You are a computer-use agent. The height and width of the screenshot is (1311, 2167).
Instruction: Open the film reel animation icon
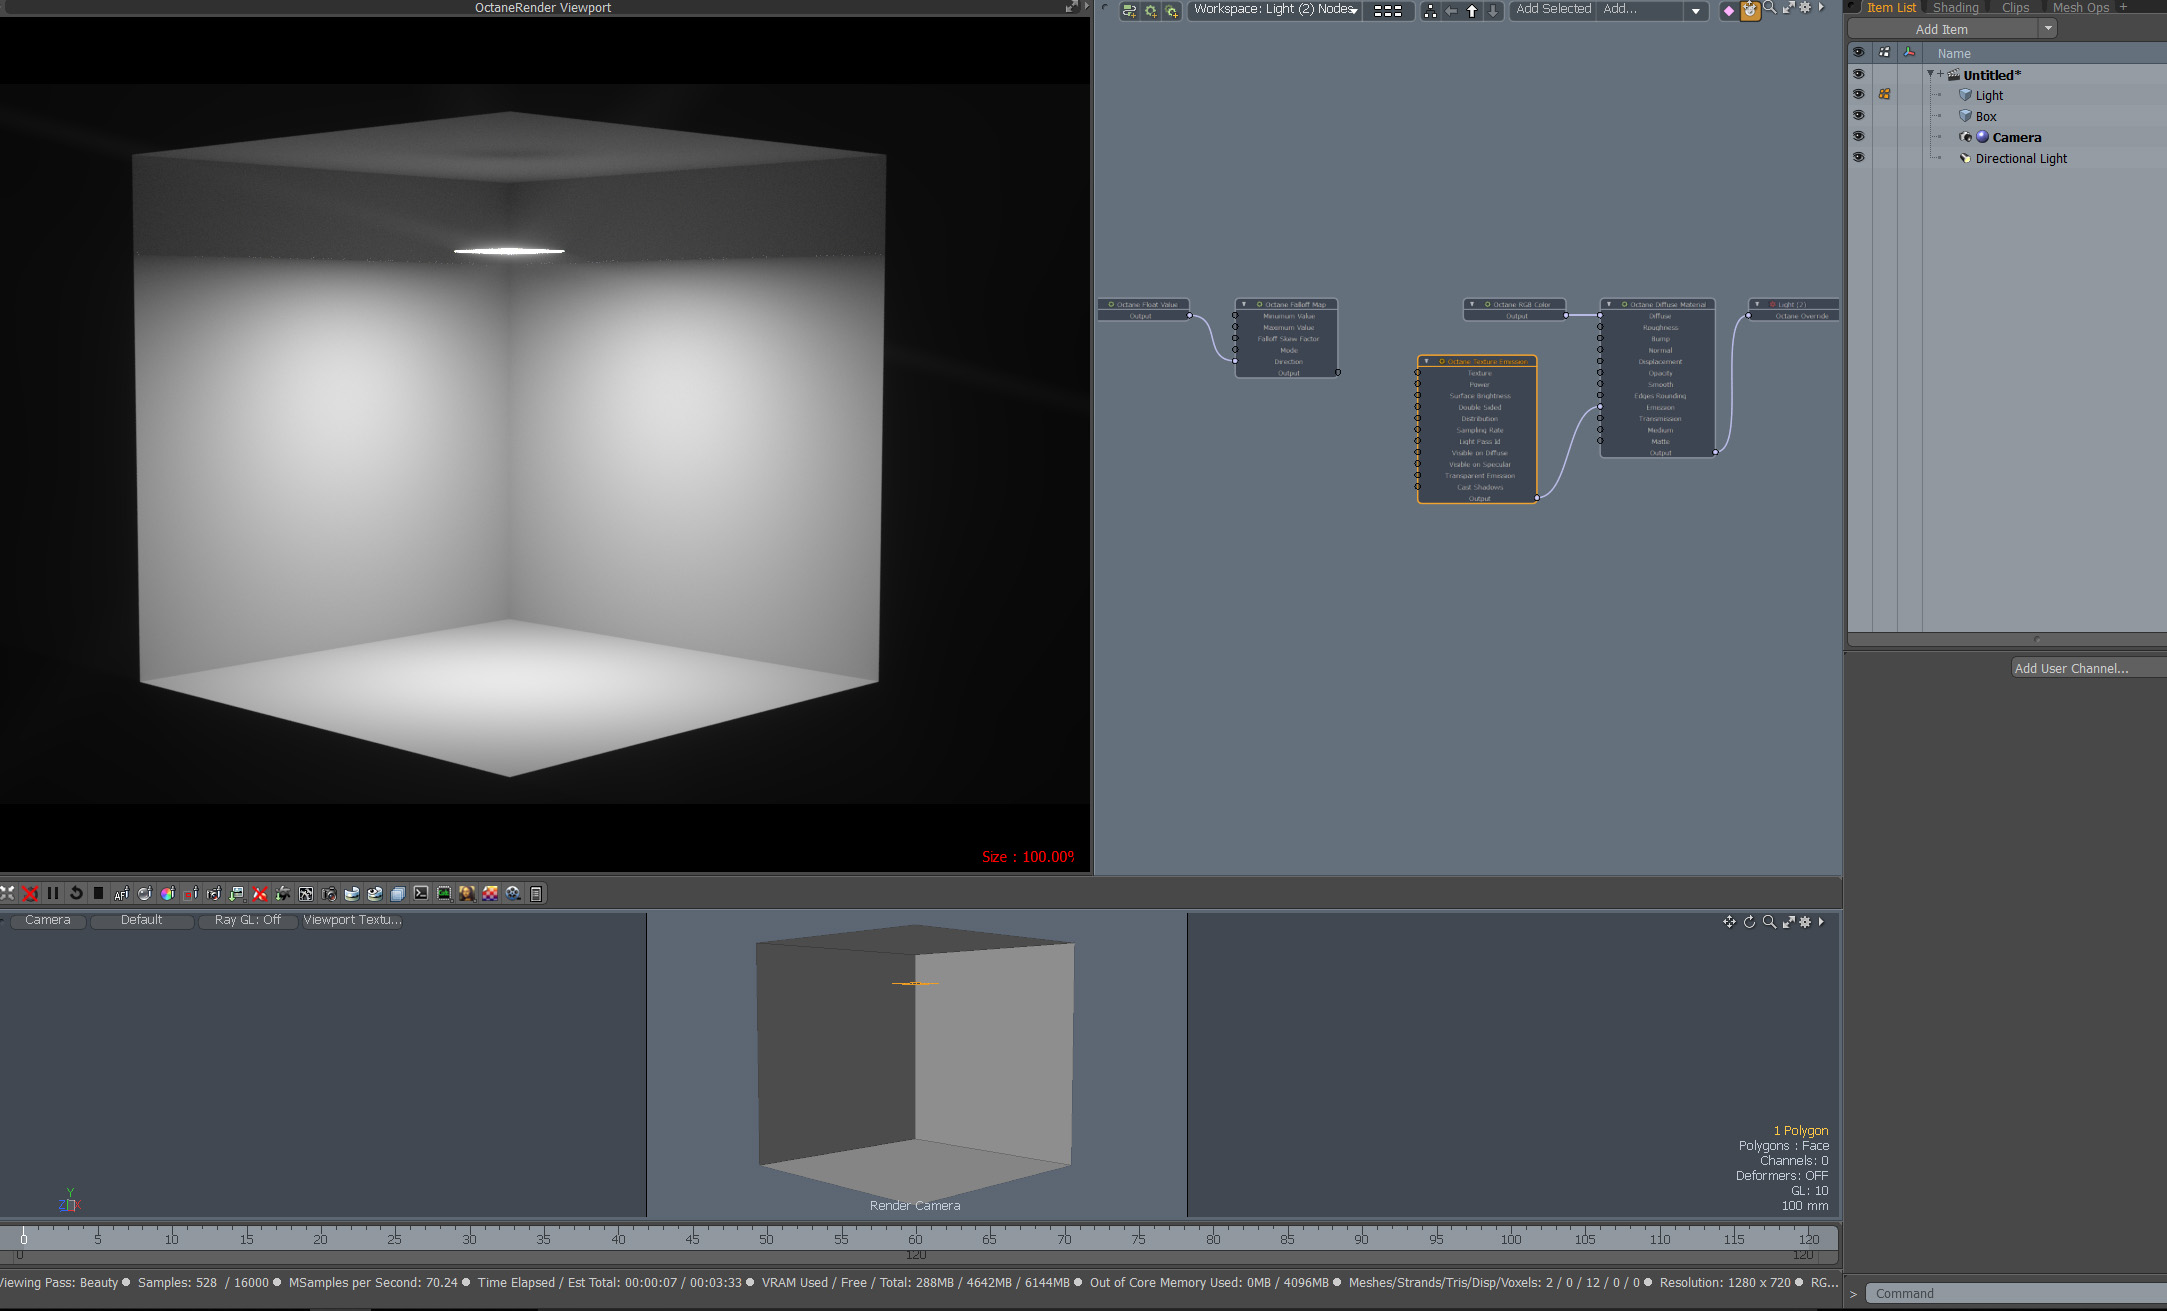pos(513,893)
